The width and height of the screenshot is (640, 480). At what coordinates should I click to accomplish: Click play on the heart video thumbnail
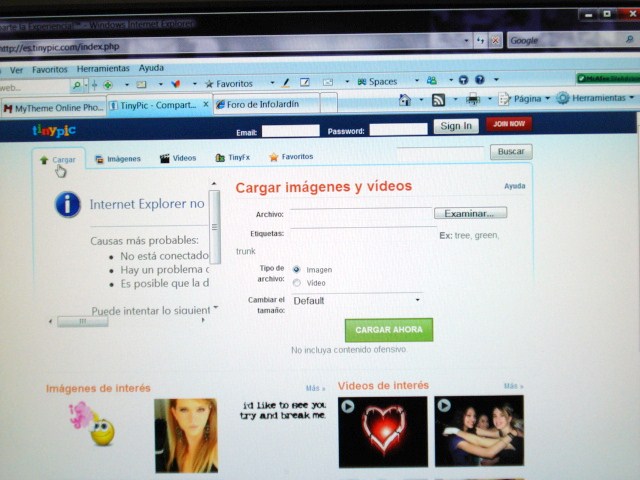click(347, 406)
